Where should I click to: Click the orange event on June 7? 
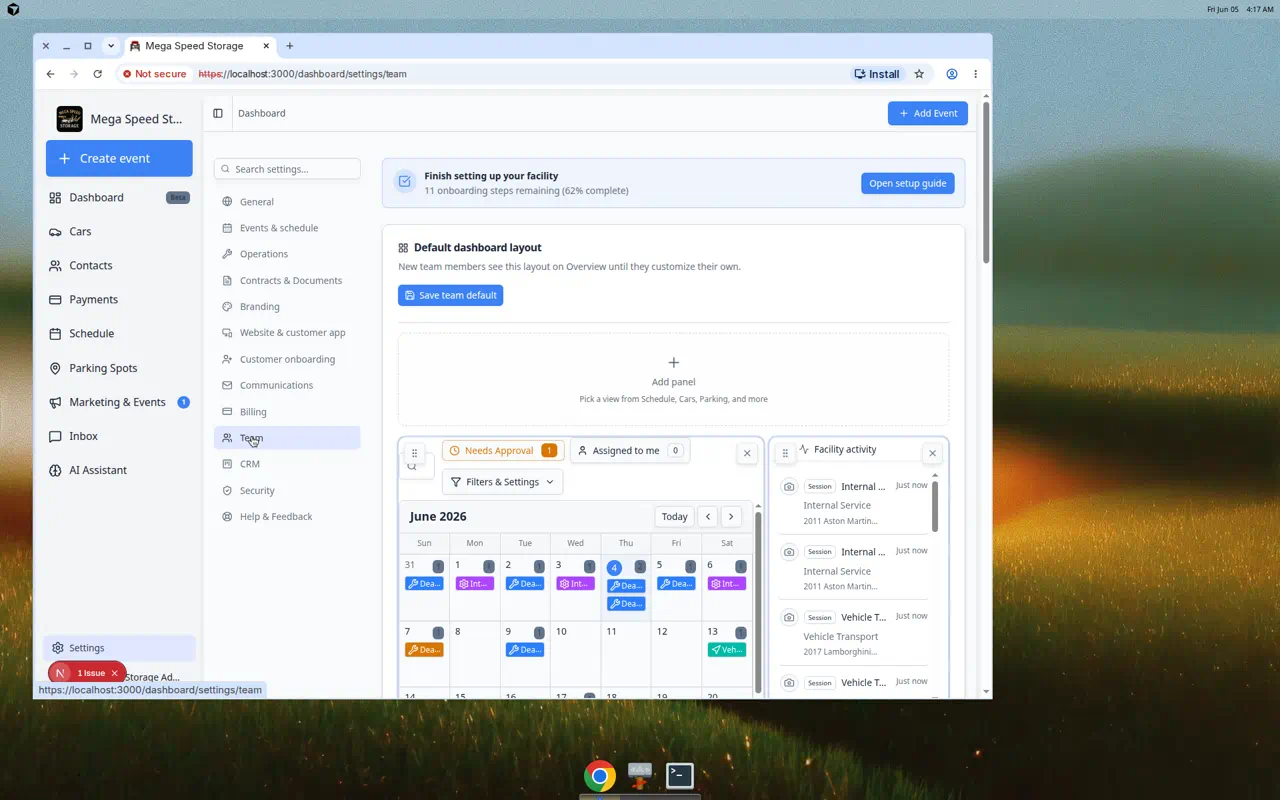(424, 650)
